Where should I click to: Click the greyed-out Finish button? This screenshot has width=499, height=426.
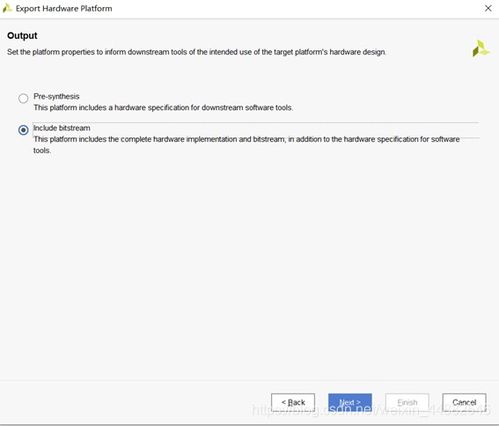407,402
